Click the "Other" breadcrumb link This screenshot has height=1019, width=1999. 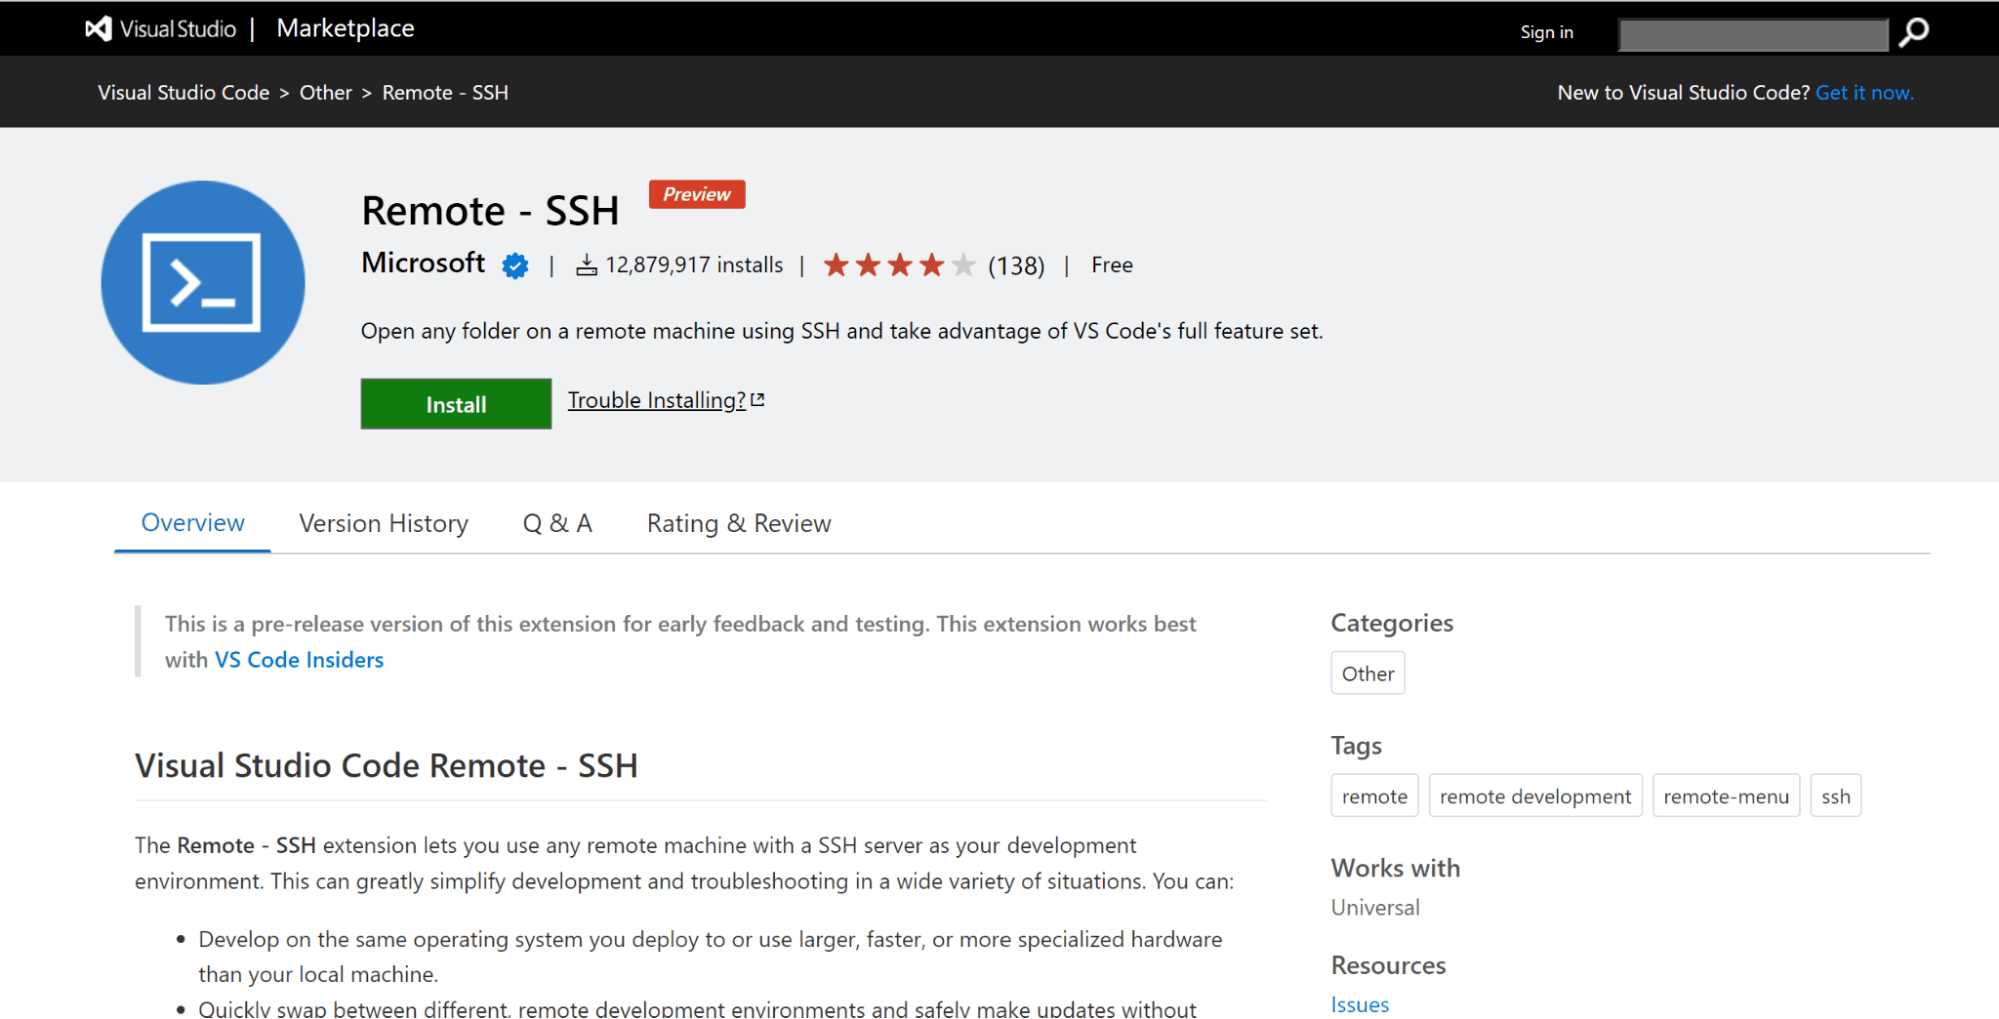tap(325, 92)
